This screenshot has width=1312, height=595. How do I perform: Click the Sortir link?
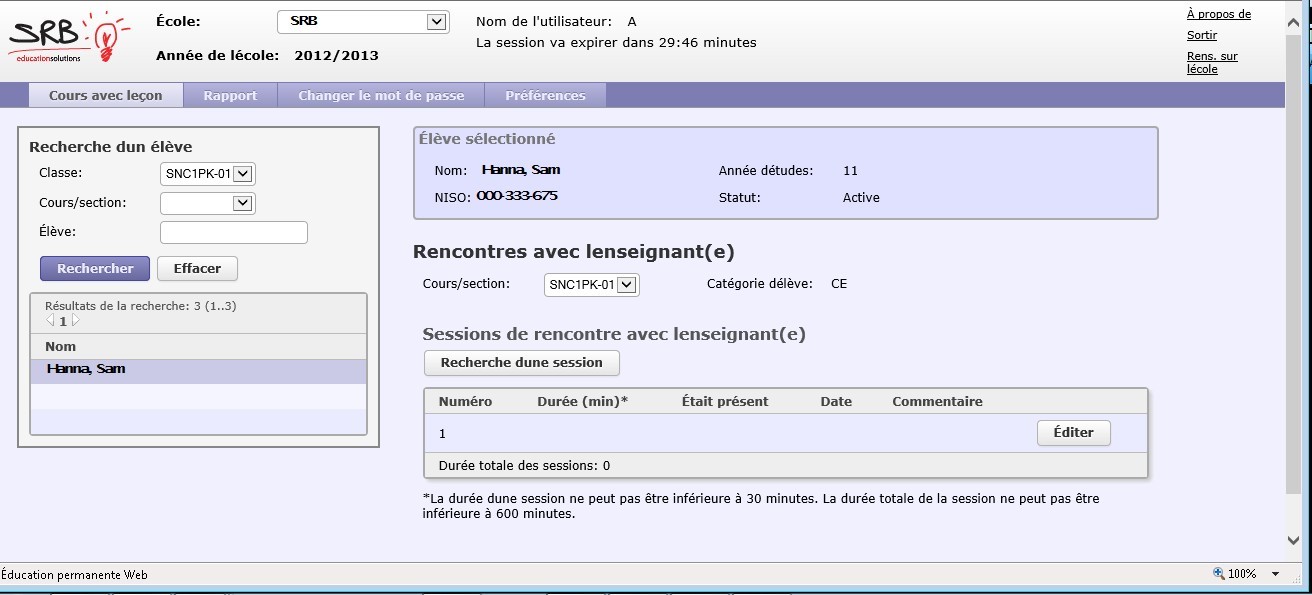tap(1201, 35)
